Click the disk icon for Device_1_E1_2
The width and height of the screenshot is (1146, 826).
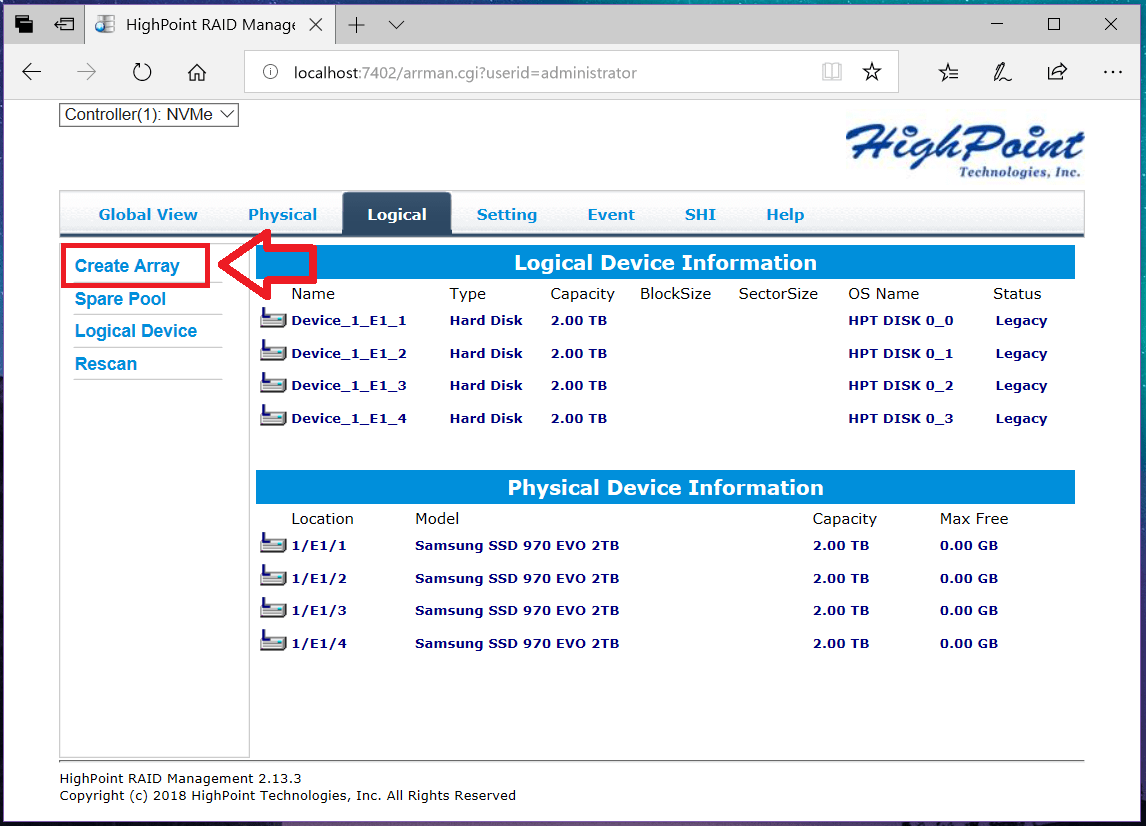pos(273,351)
